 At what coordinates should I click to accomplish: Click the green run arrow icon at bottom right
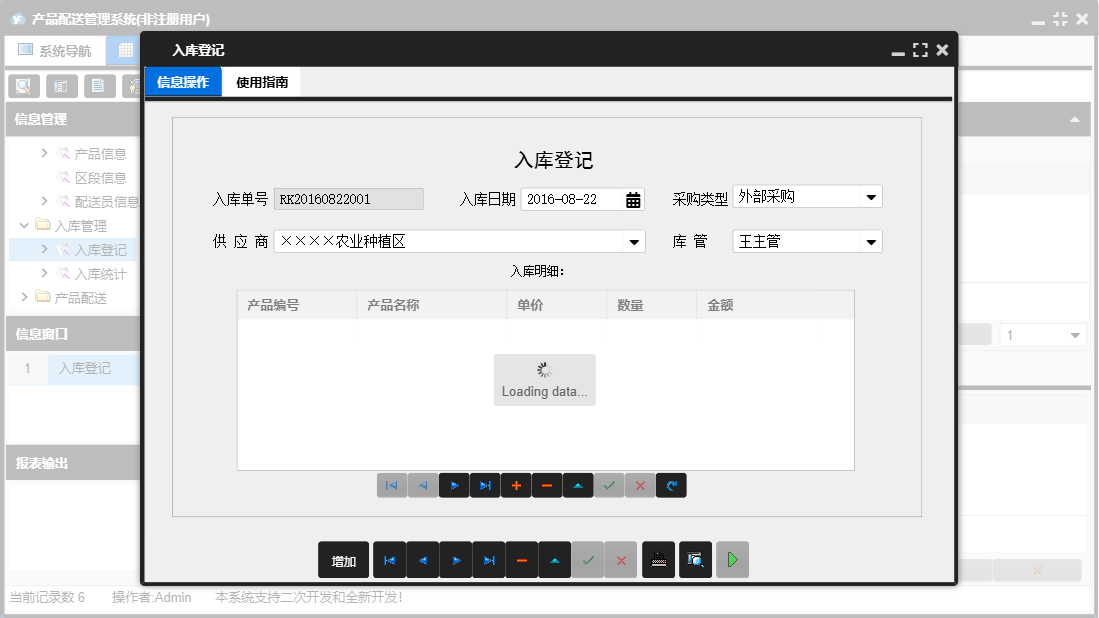(732, 560)
